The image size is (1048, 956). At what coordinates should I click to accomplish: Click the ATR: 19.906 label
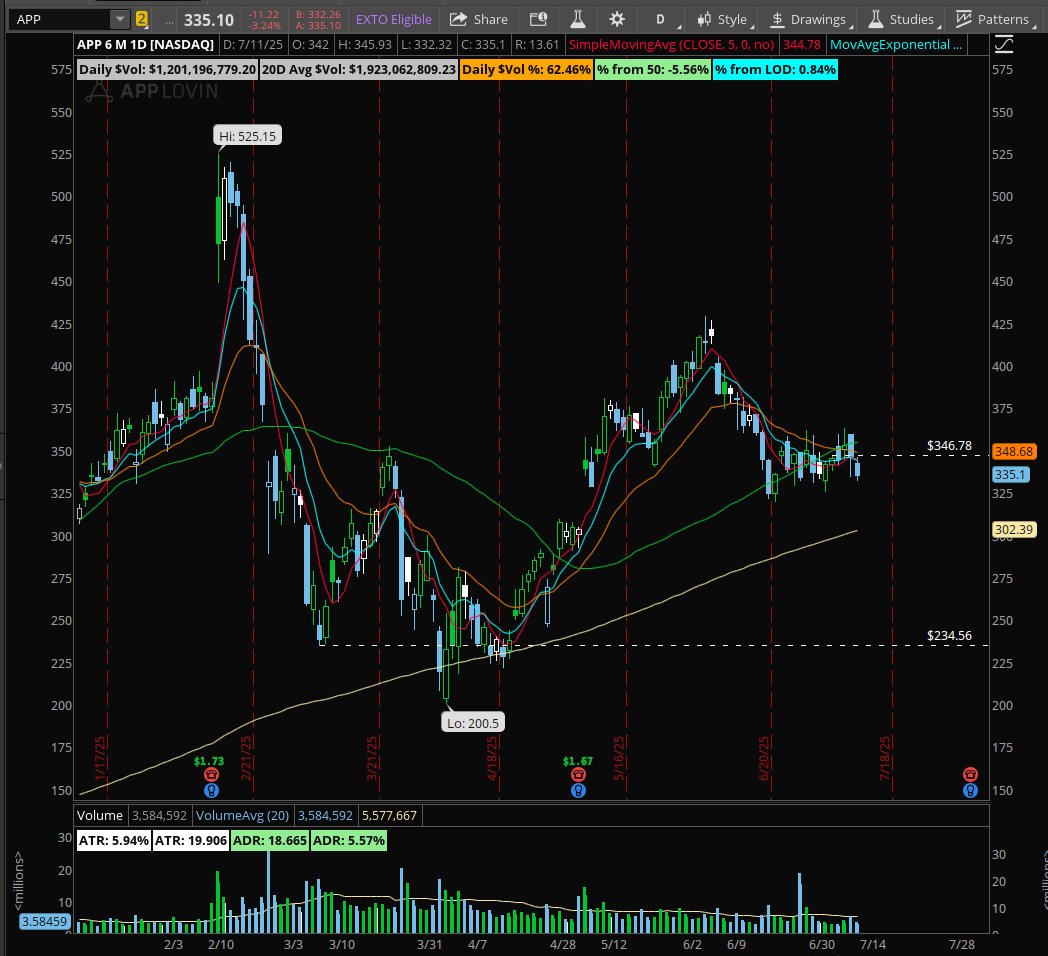pos(190,840)
